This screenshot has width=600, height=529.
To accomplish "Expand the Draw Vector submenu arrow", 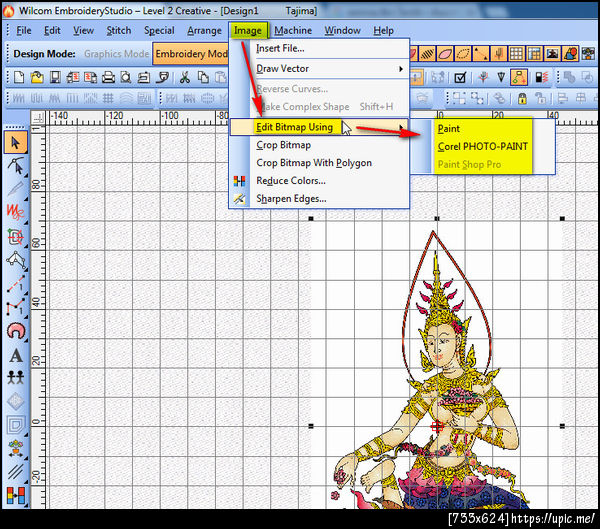I will pos(401,69).
